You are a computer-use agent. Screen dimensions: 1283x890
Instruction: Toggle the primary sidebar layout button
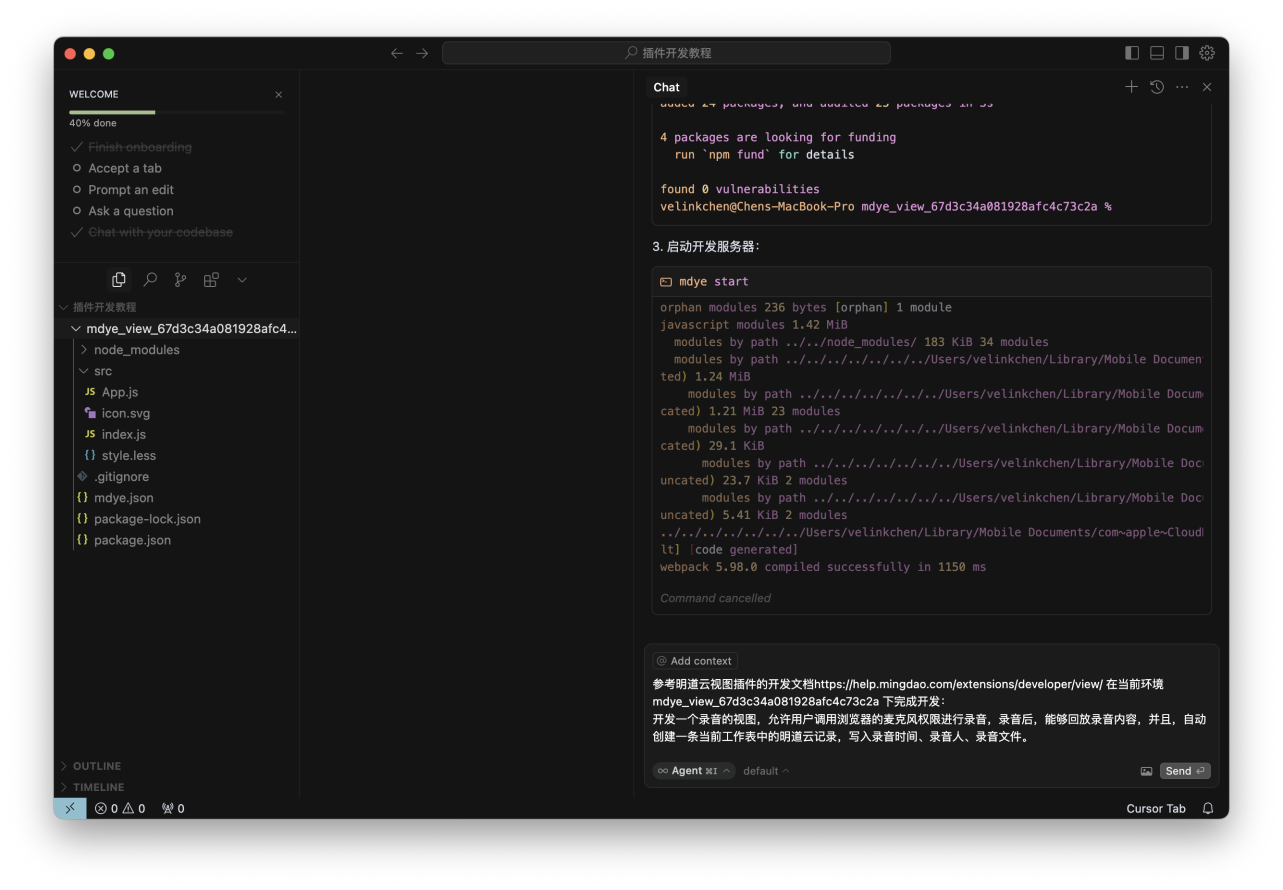point(1132,53)
